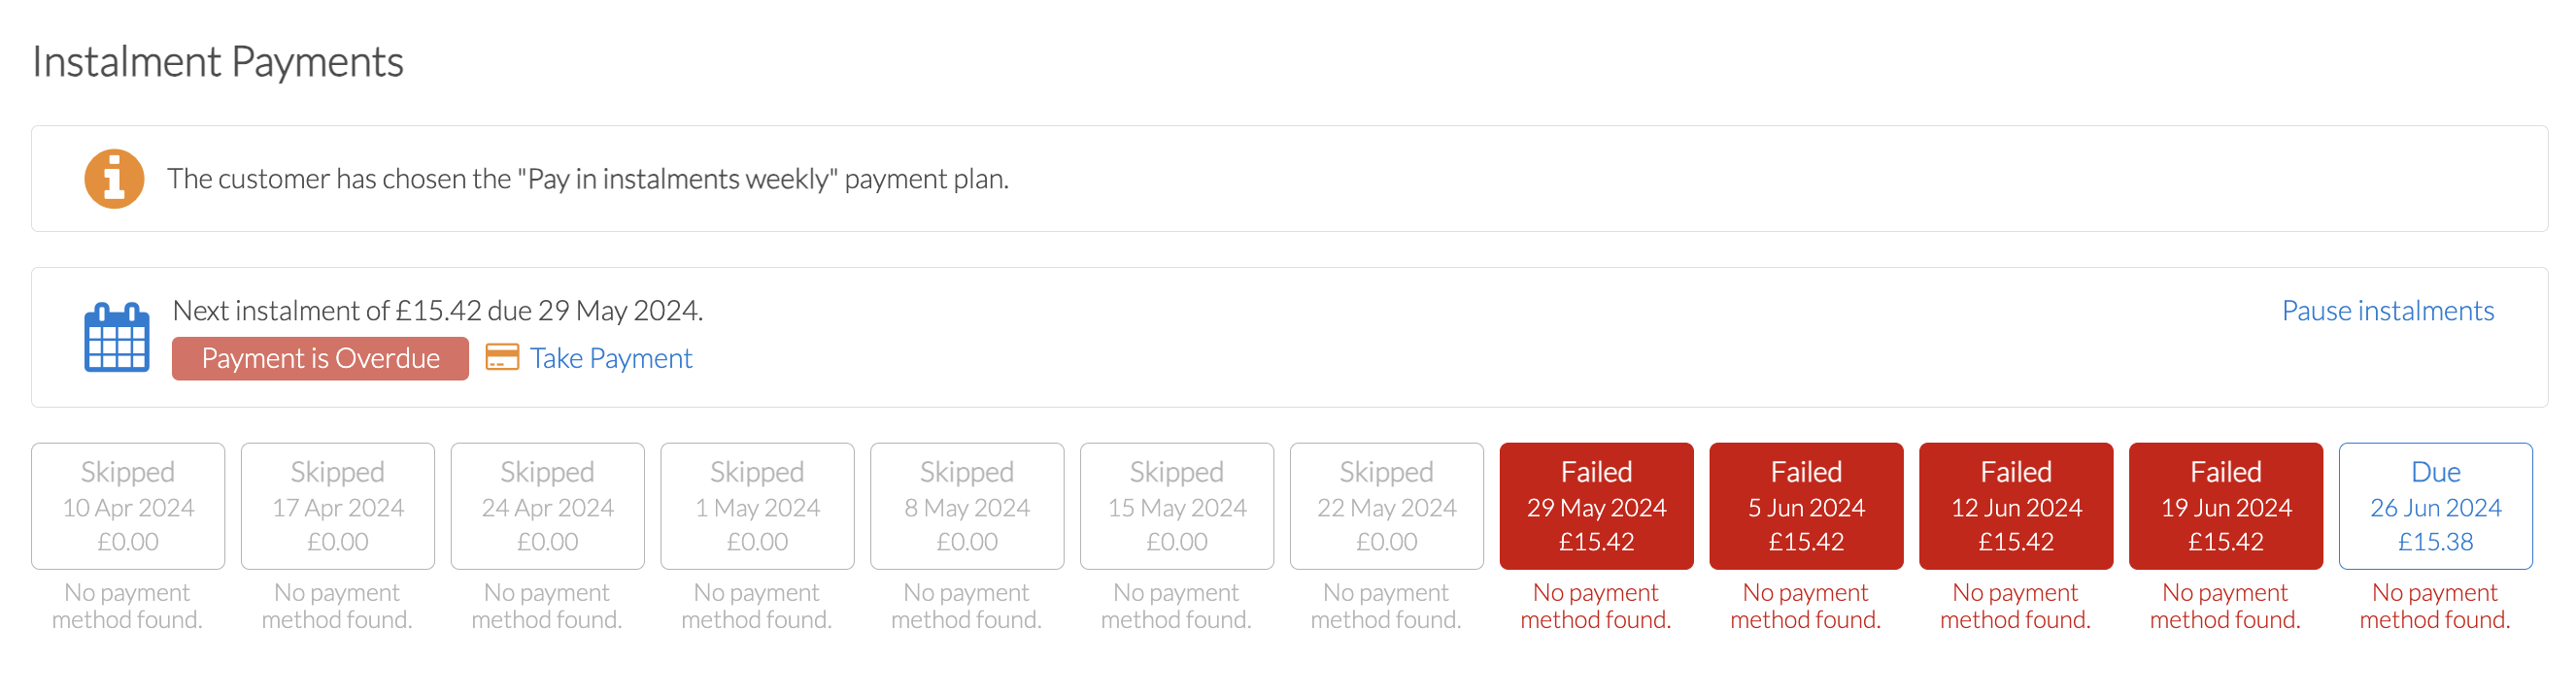The image size is (2576, 695).
Task: Click the weekly payment plan notice text
Action: click(588, 179)
